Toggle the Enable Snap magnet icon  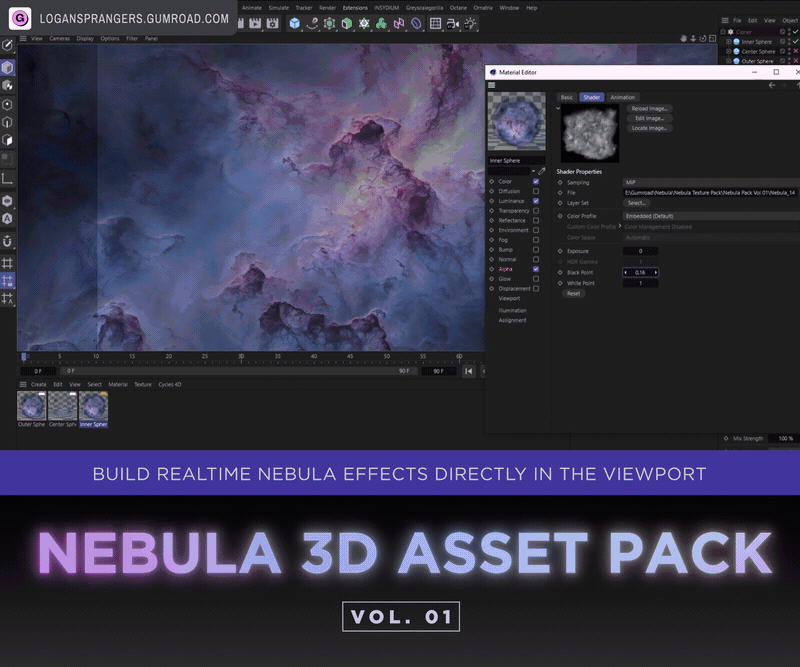[7, 241]
